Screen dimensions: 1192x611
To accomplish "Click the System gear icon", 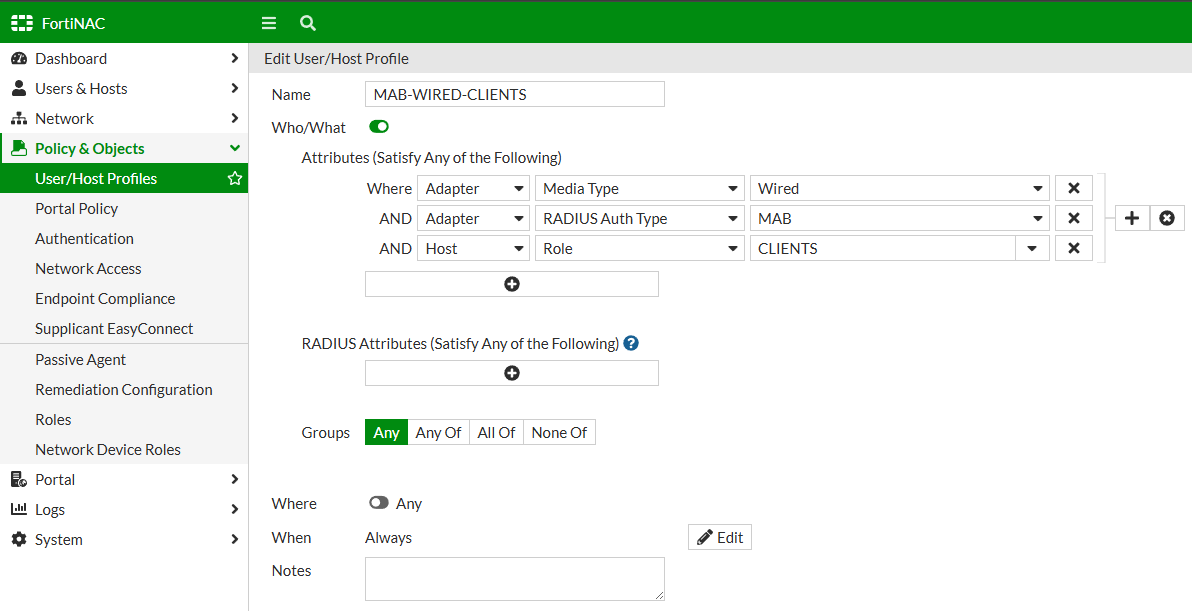I will 19,540.
